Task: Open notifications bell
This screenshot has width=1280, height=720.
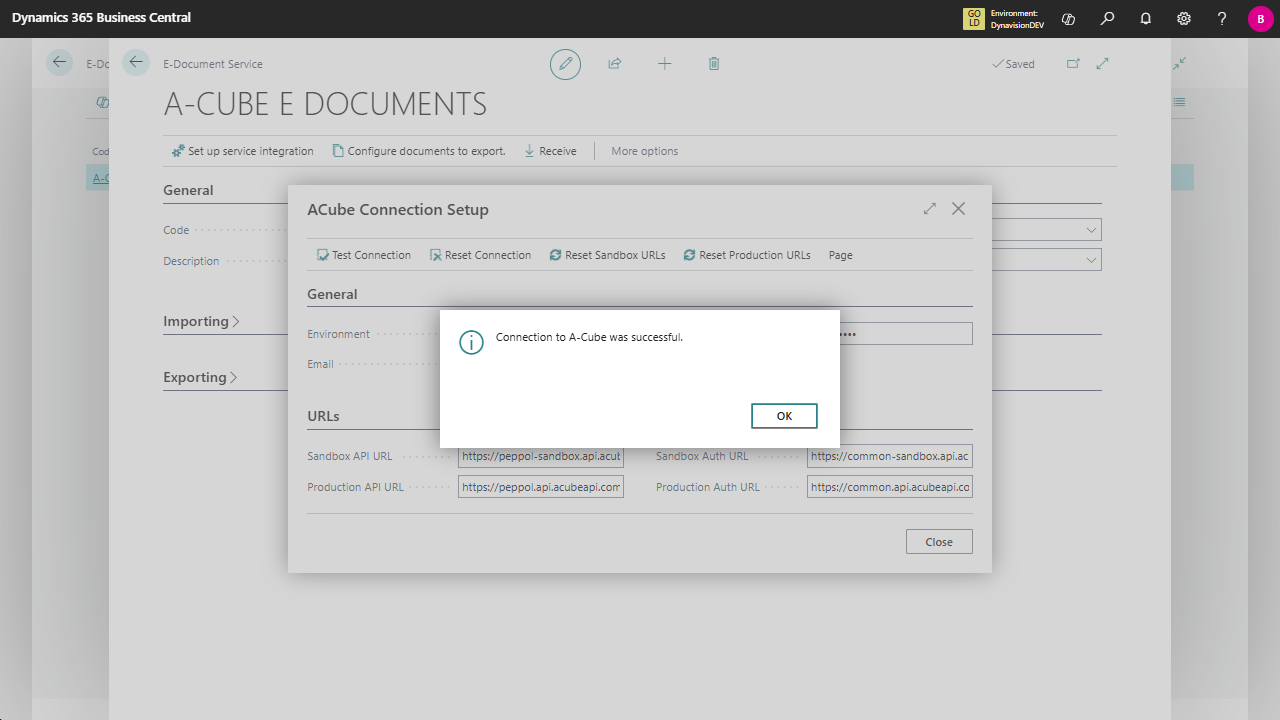Action: [1145, 19]
